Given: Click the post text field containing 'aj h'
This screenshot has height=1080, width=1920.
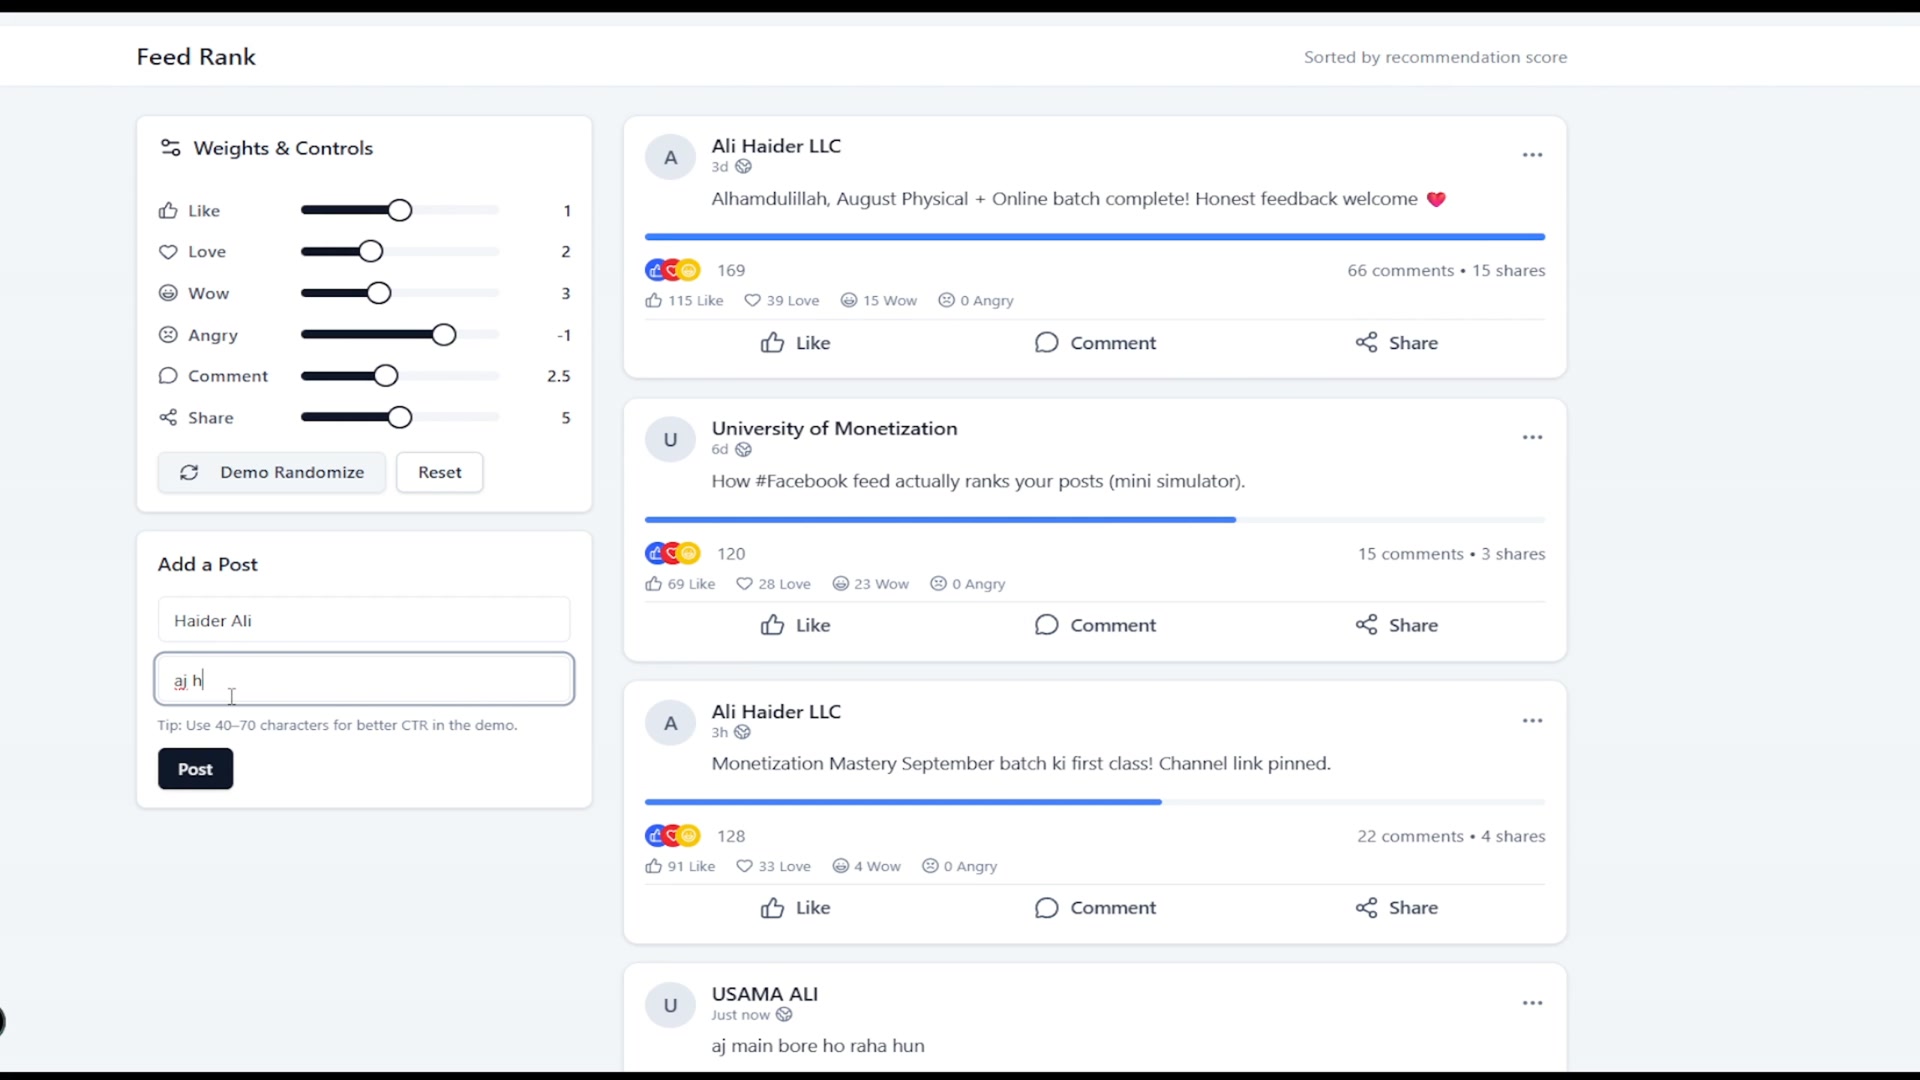Looking at the screenshot, I should pos(364,680).
